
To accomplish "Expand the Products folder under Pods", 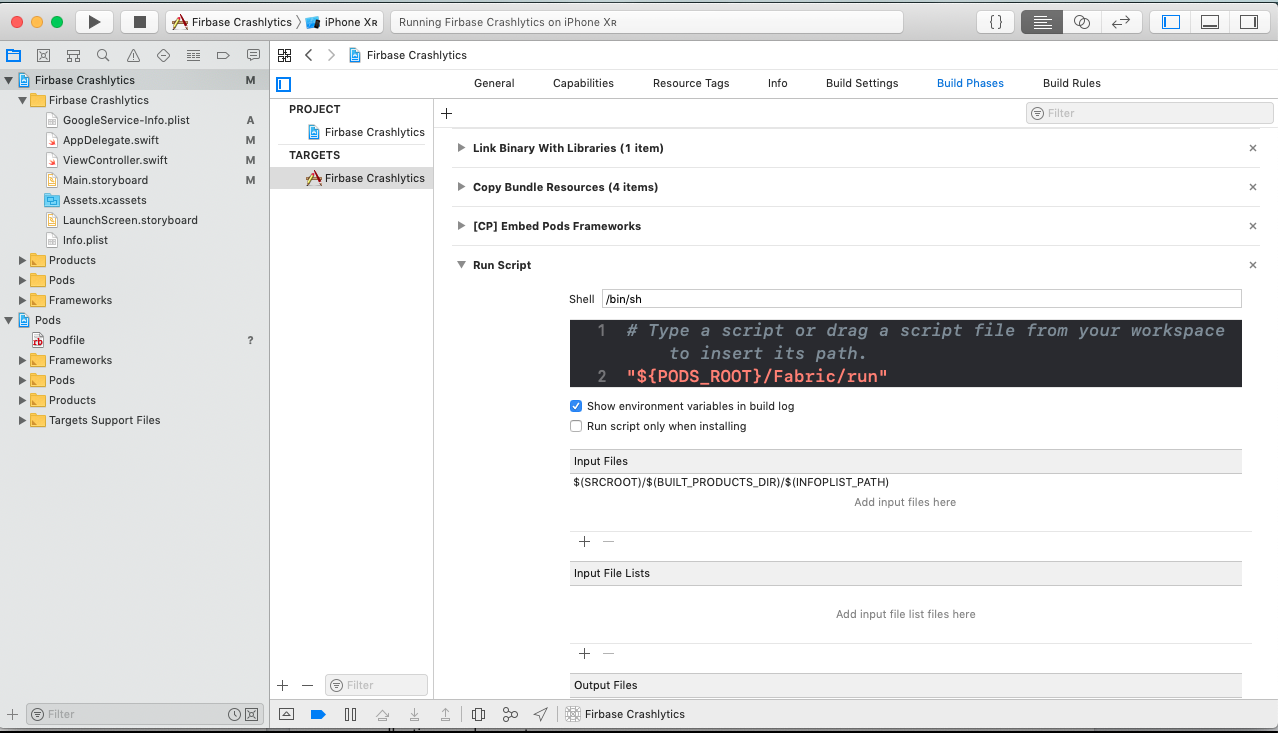I will [23, 400].
